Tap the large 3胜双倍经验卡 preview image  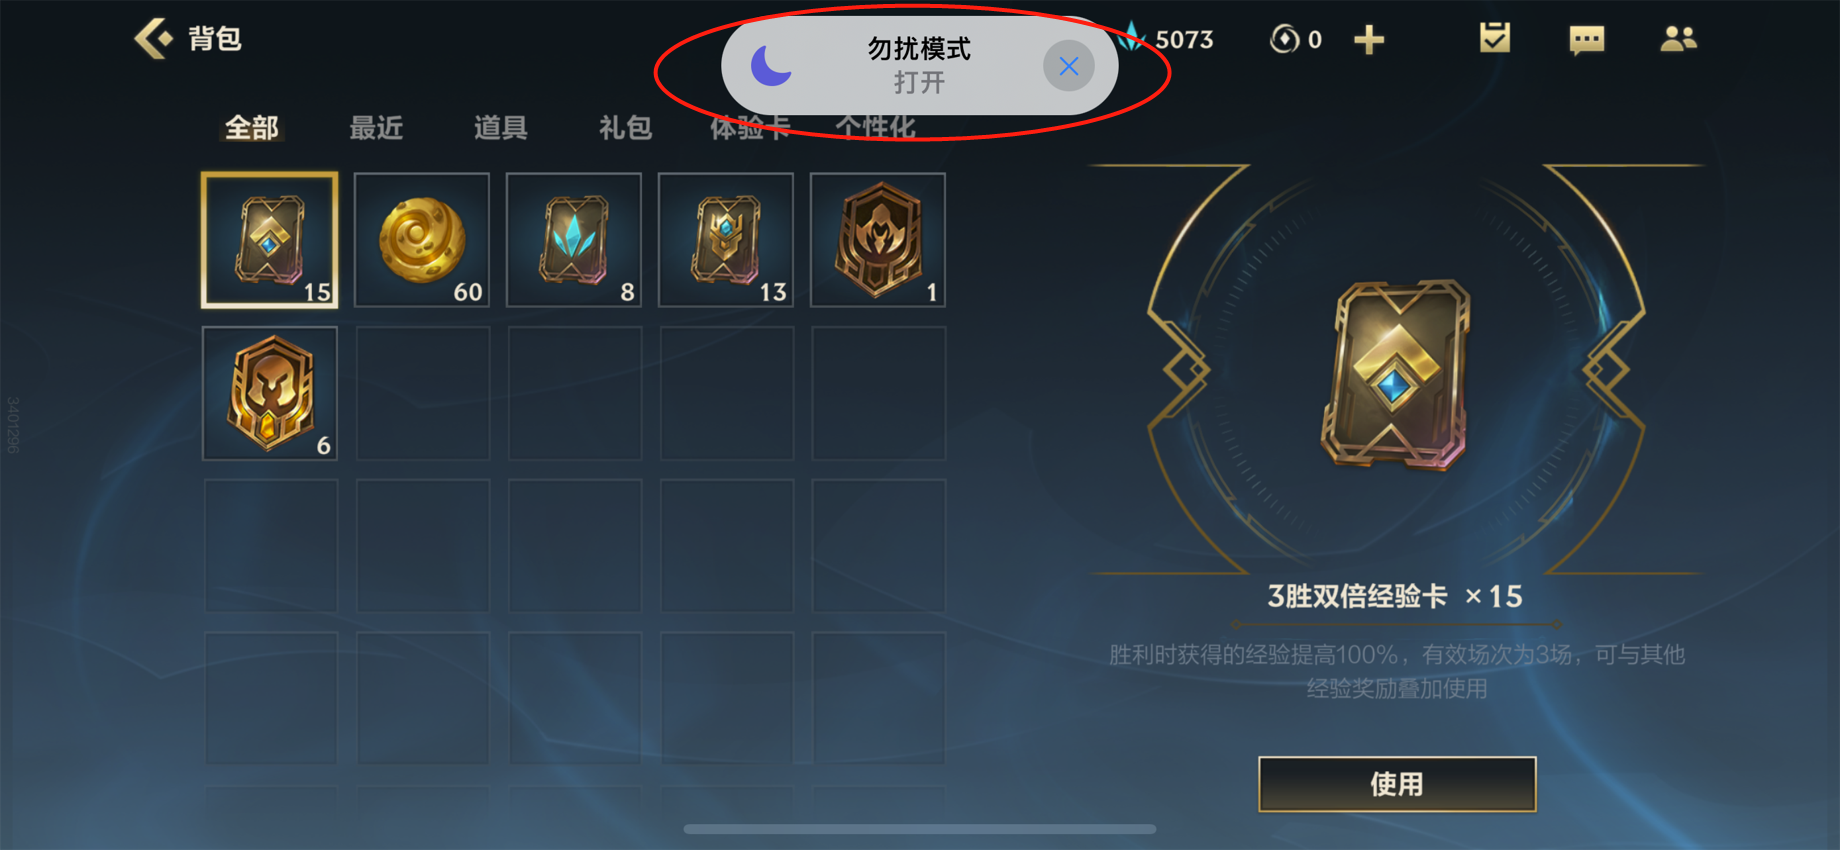pos(1396,374)
